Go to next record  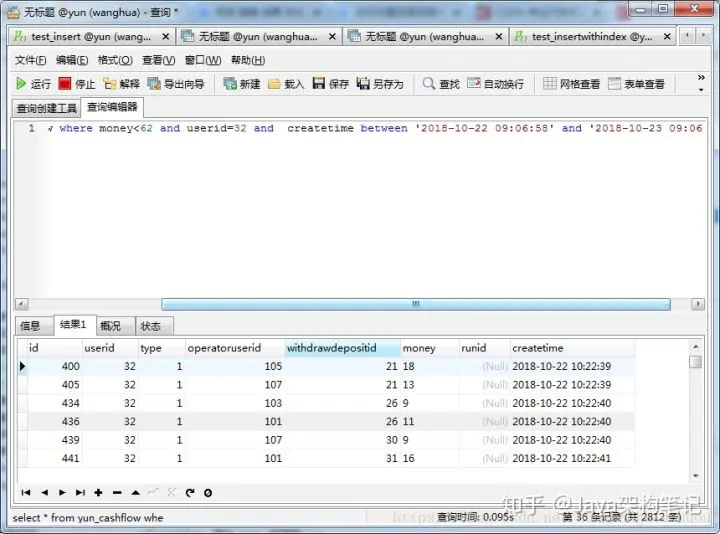62,493
